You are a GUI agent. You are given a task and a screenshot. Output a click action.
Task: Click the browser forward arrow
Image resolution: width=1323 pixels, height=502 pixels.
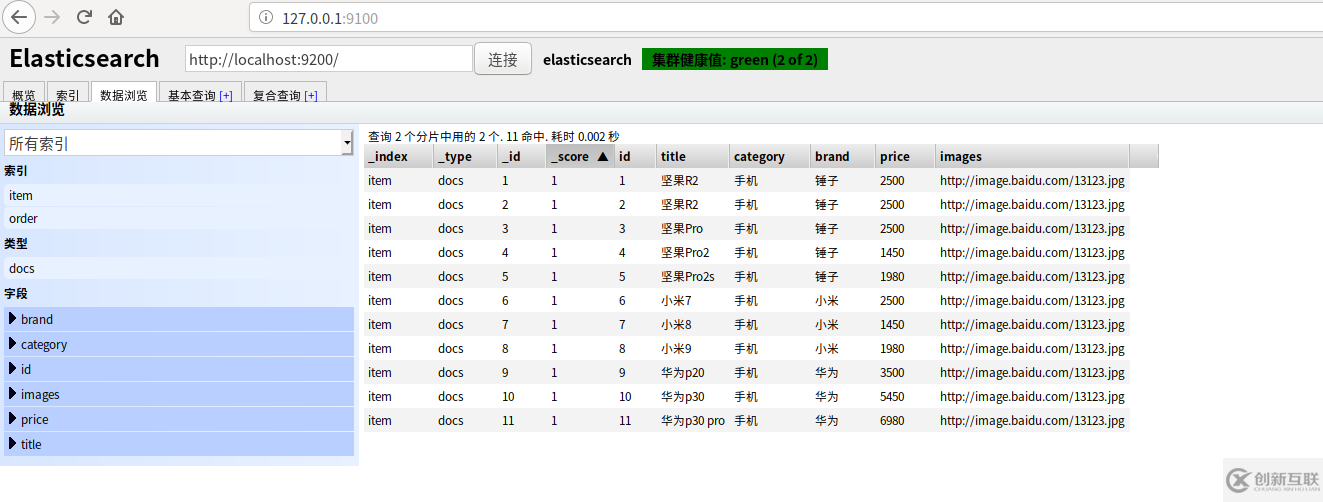coord(52,17)
